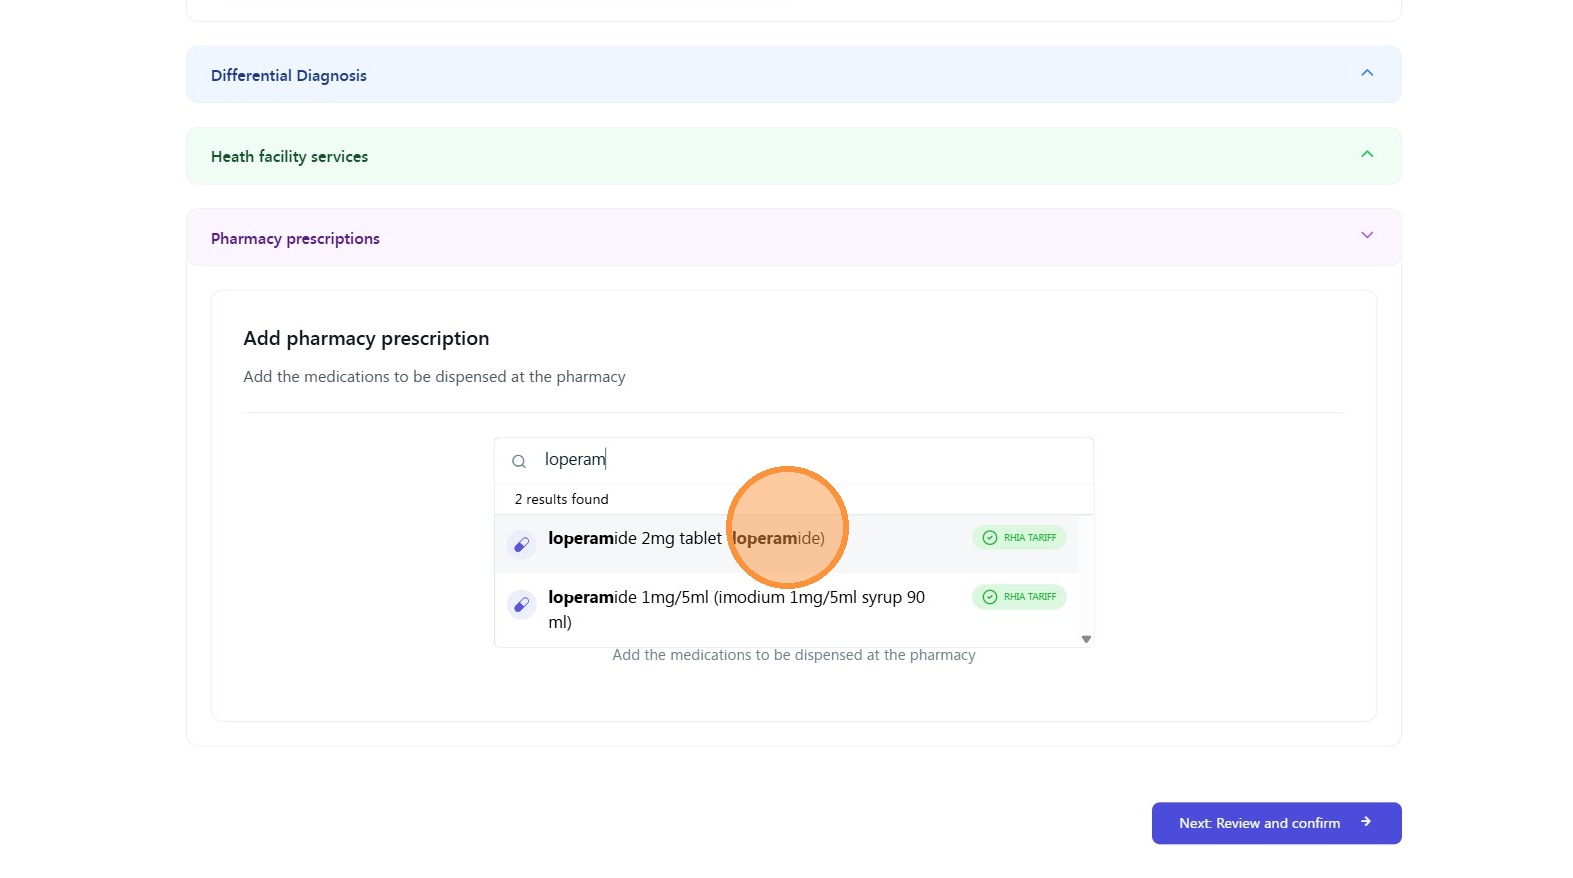Select loperamide 2mg tablet from results
1573x878 pixels.
coord(786,543)
